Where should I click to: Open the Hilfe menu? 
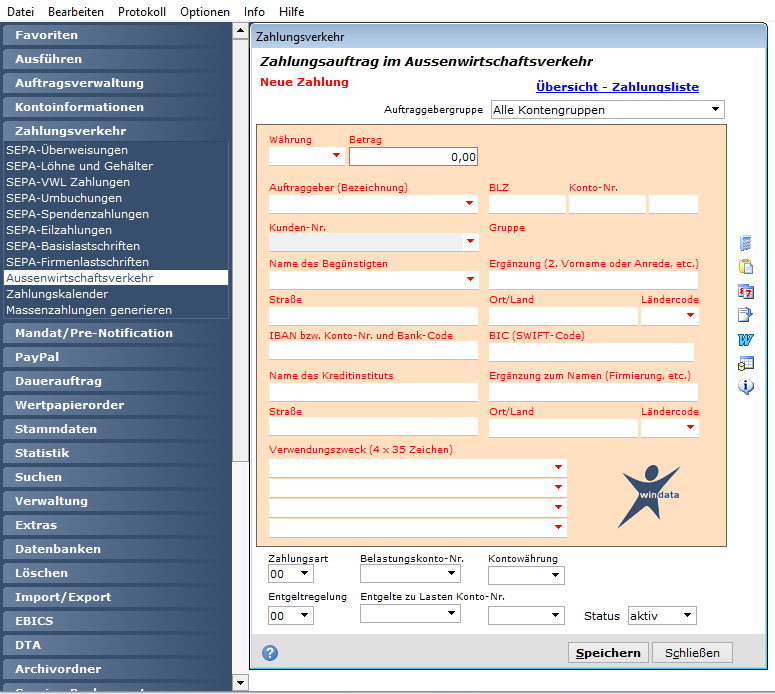292,11
